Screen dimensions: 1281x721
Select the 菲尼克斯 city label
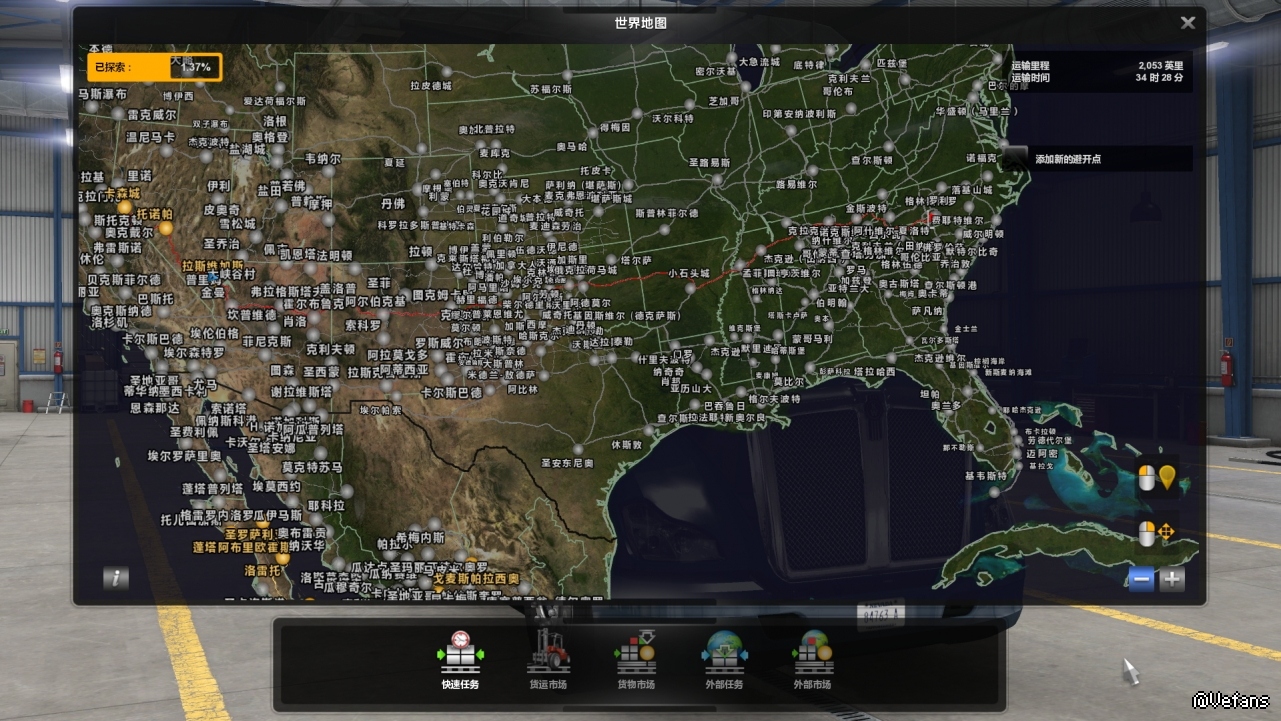click(266, 340)
